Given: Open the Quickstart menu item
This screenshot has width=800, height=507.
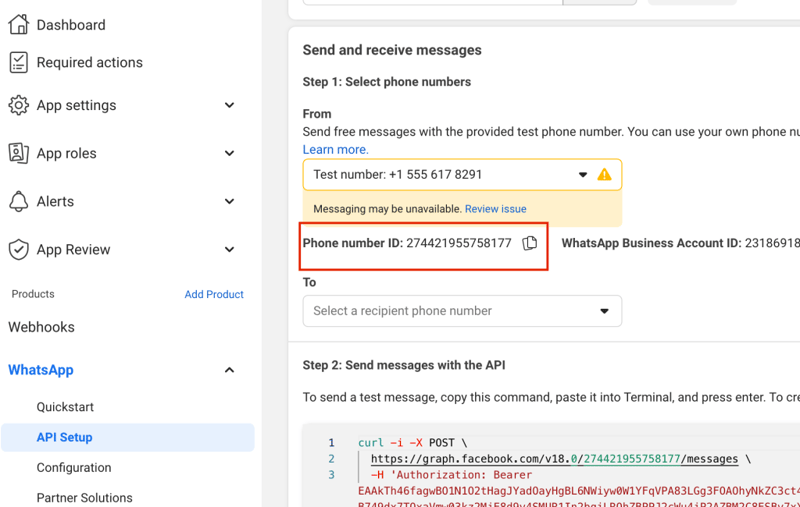Looking at the screenshot, I should (65, 407).
